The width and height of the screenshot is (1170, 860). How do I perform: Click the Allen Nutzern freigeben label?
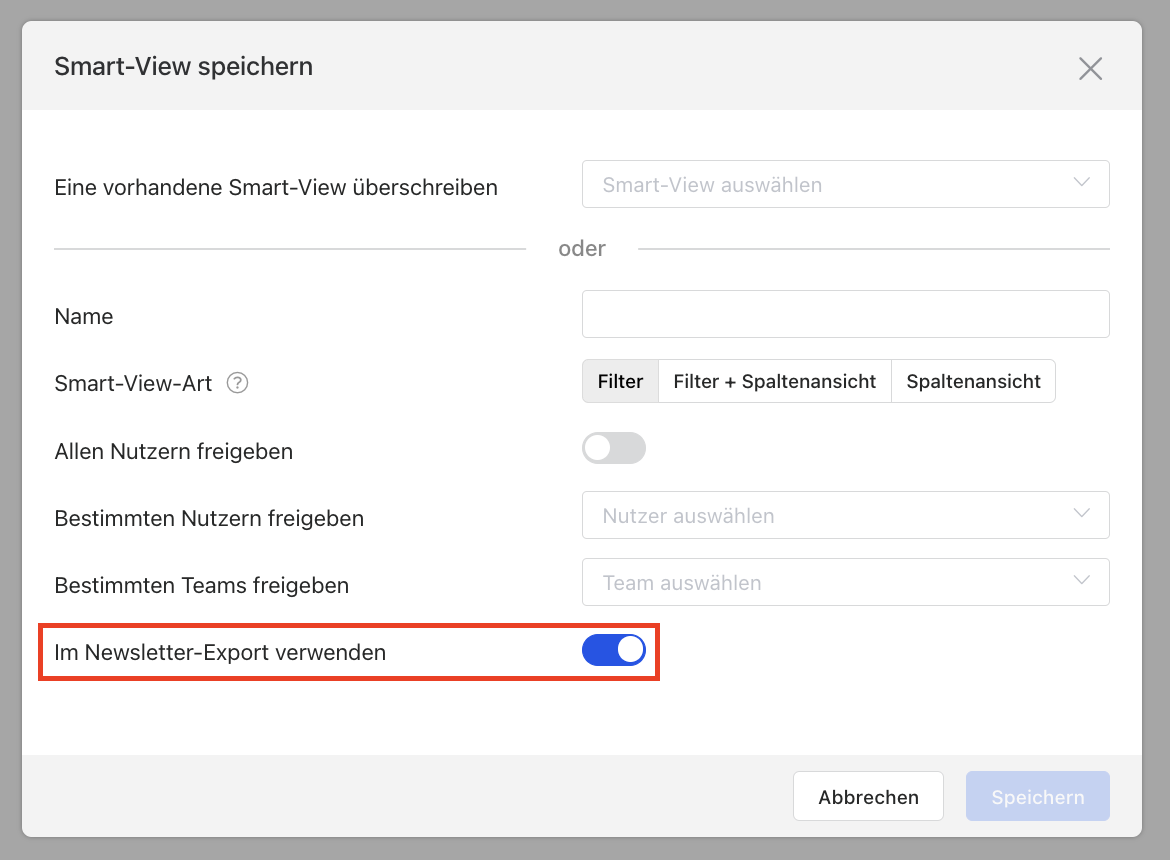point(174,451)
